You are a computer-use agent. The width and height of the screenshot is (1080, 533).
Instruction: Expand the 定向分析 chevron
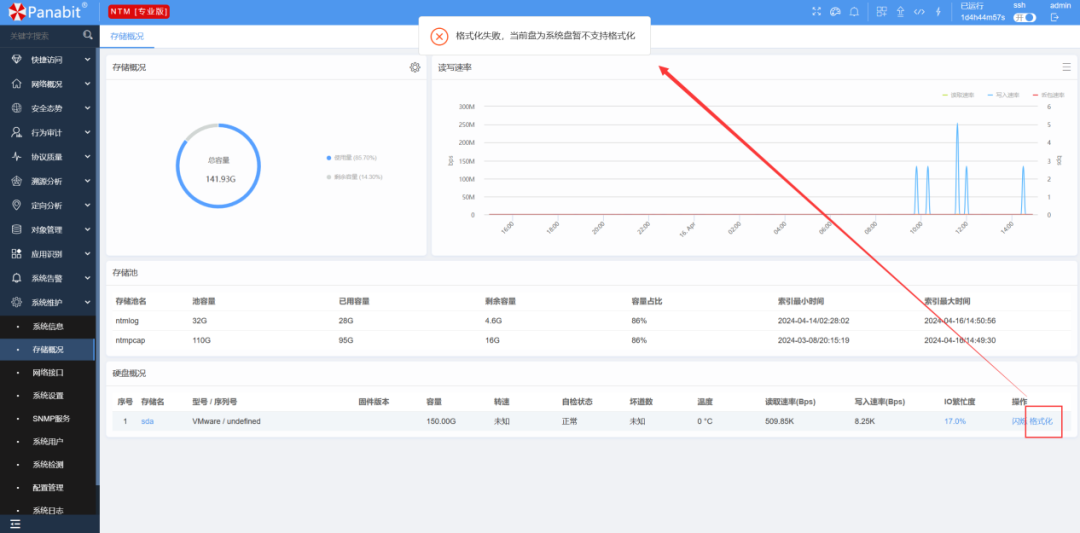tap(87, 205)
